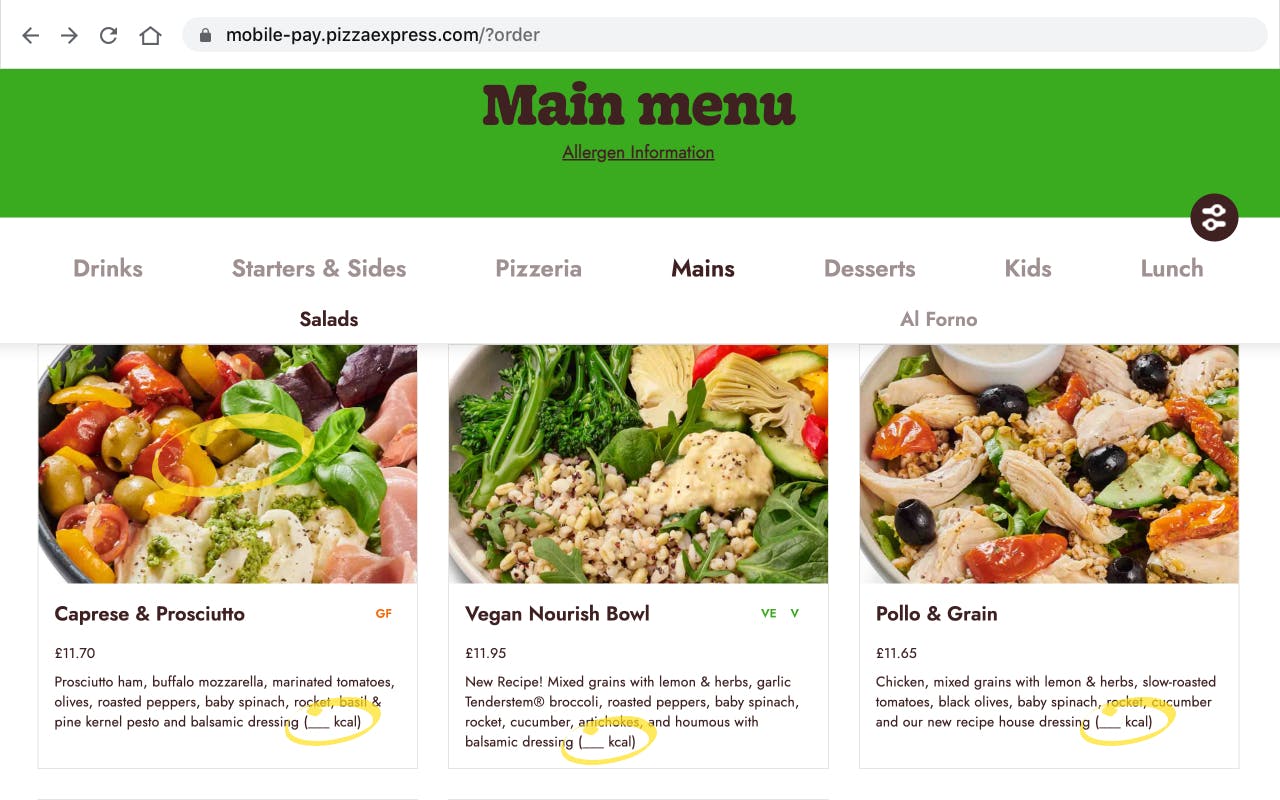
Task: Reload the page with the refresh icon
Action: click(x=109, y=35)
